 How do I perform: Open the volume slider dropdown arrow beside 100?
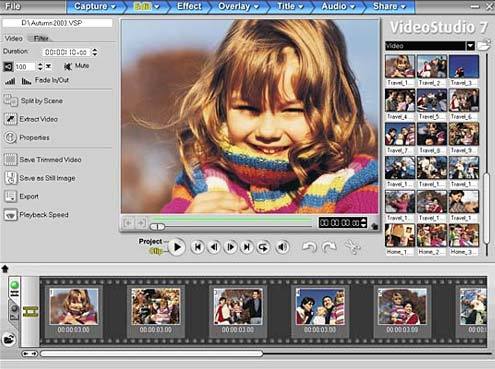[x=49, y=67]
